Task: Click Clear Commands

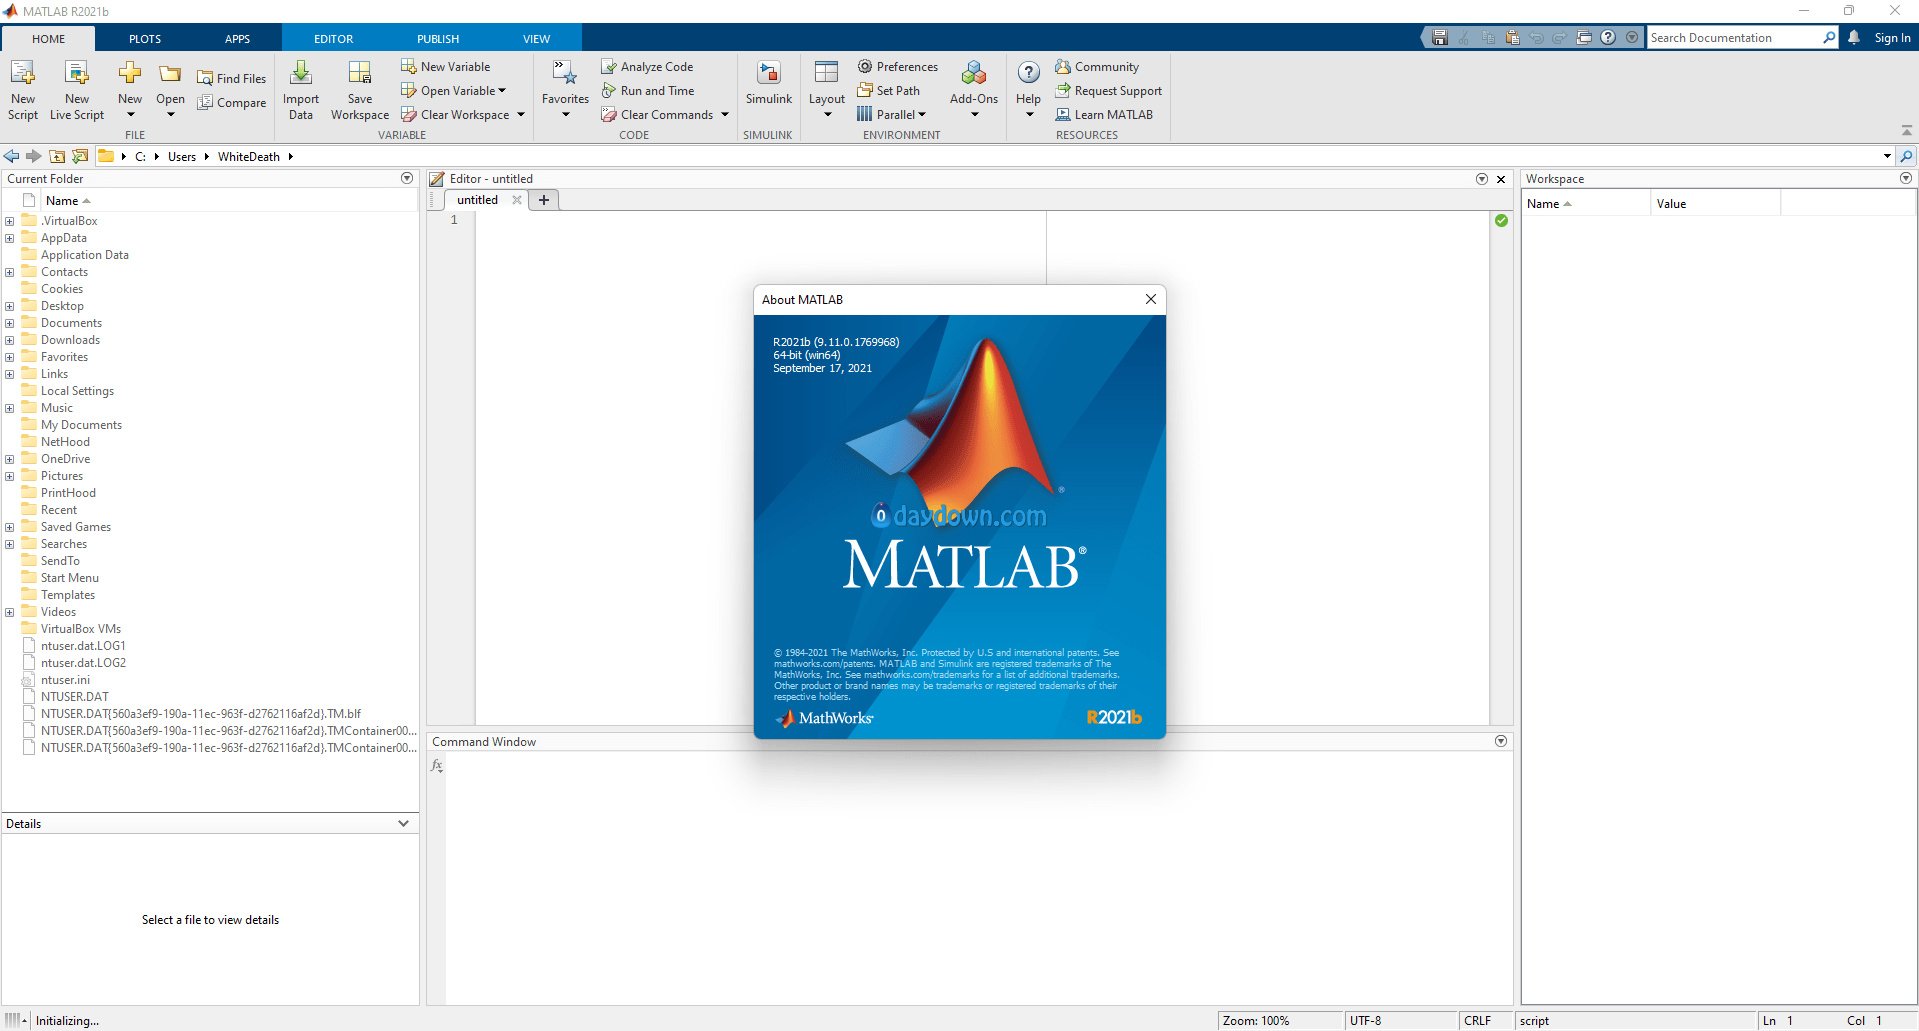Action: tap(657, 115)
